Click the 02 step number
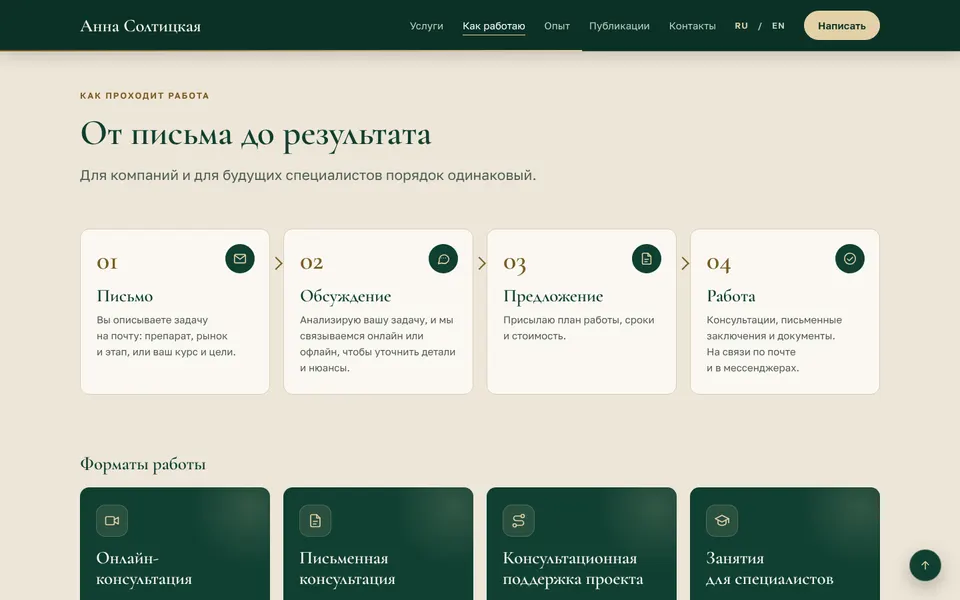Screen dimensions: 960x600 click(x=312, y=262)
